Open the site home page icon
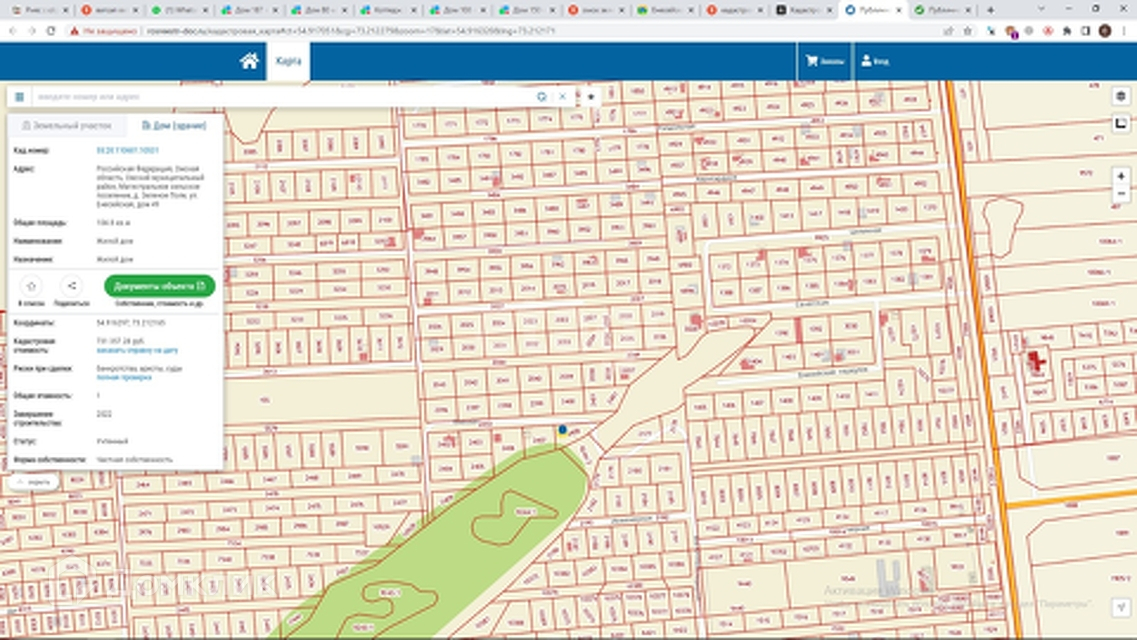The image size is (1137, 640). pyautogui.click(x=249, y=61)
